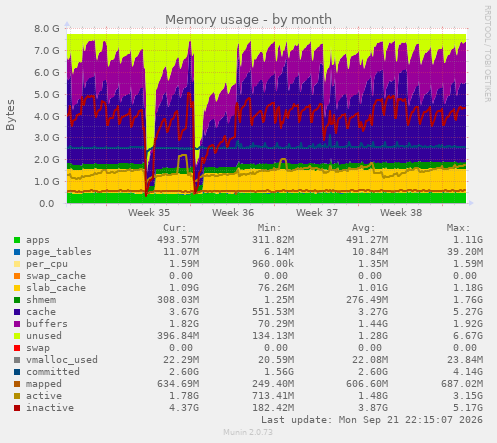Image resolution: width=497 pixels, height=443 pixels.
Task: Click unused max value '6.67G'
Action: (x=468, y=336)
